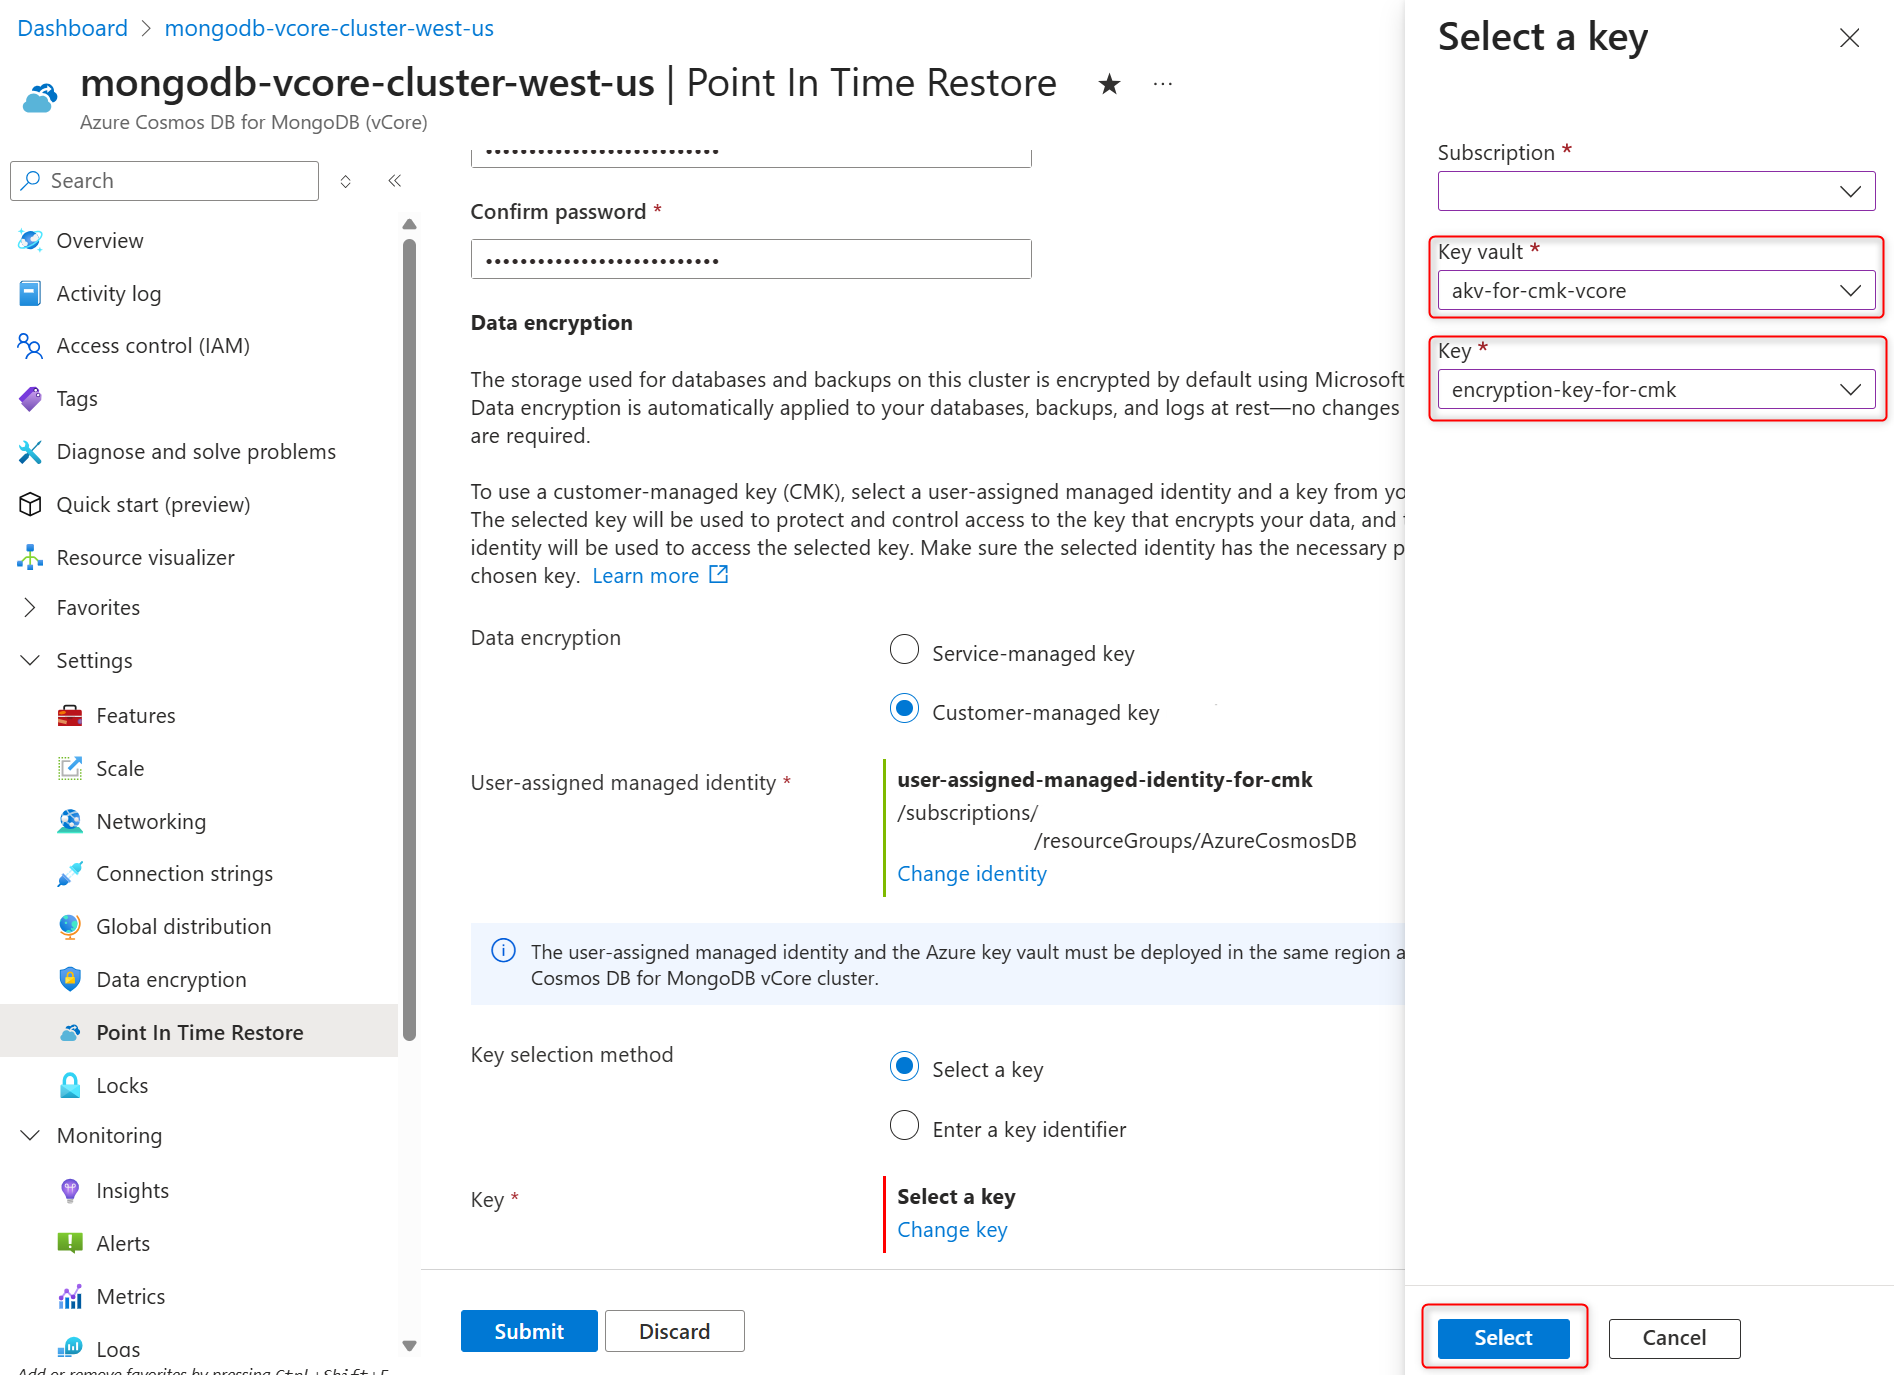Click the blue Submit button
This screenshot has height=1375, width=1894.
529,1331
